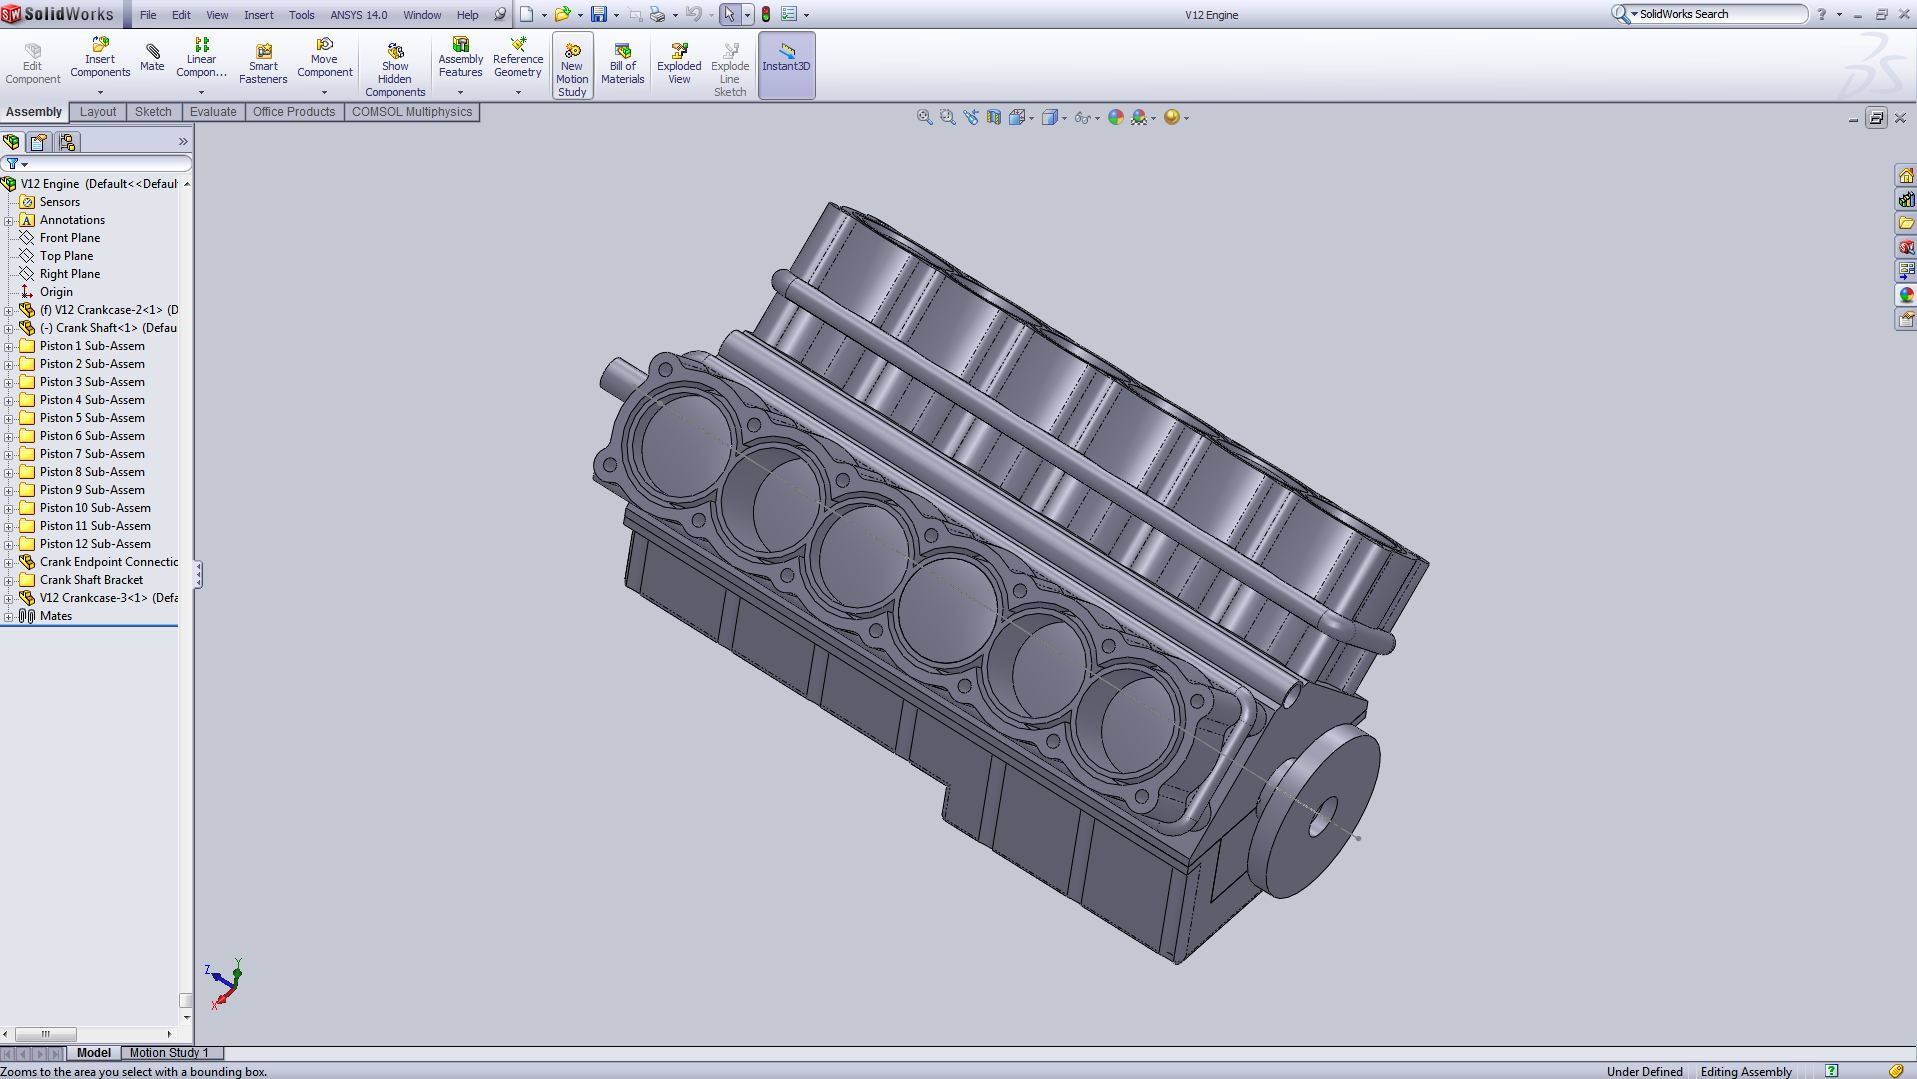Expand Assembly Features dropdown arrow
Screen dimensions: 1917x1079
(x=461, y=92)
